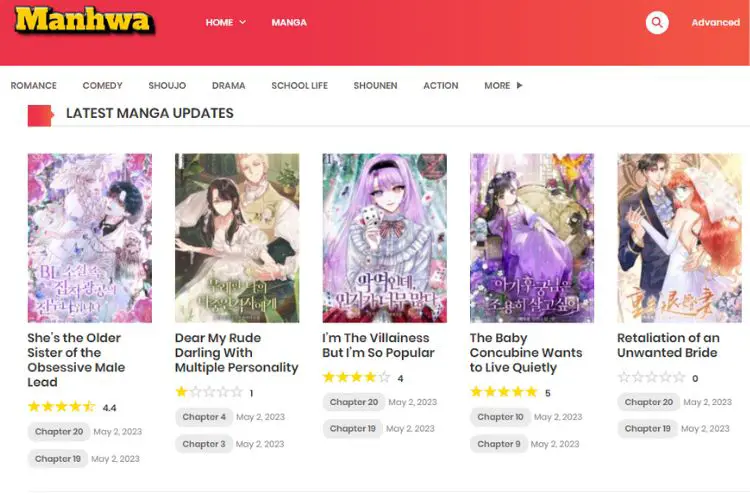Open Chapter 4 of Dear My Rude Darling
Screen dimensions: 750x499
[204, 417]
